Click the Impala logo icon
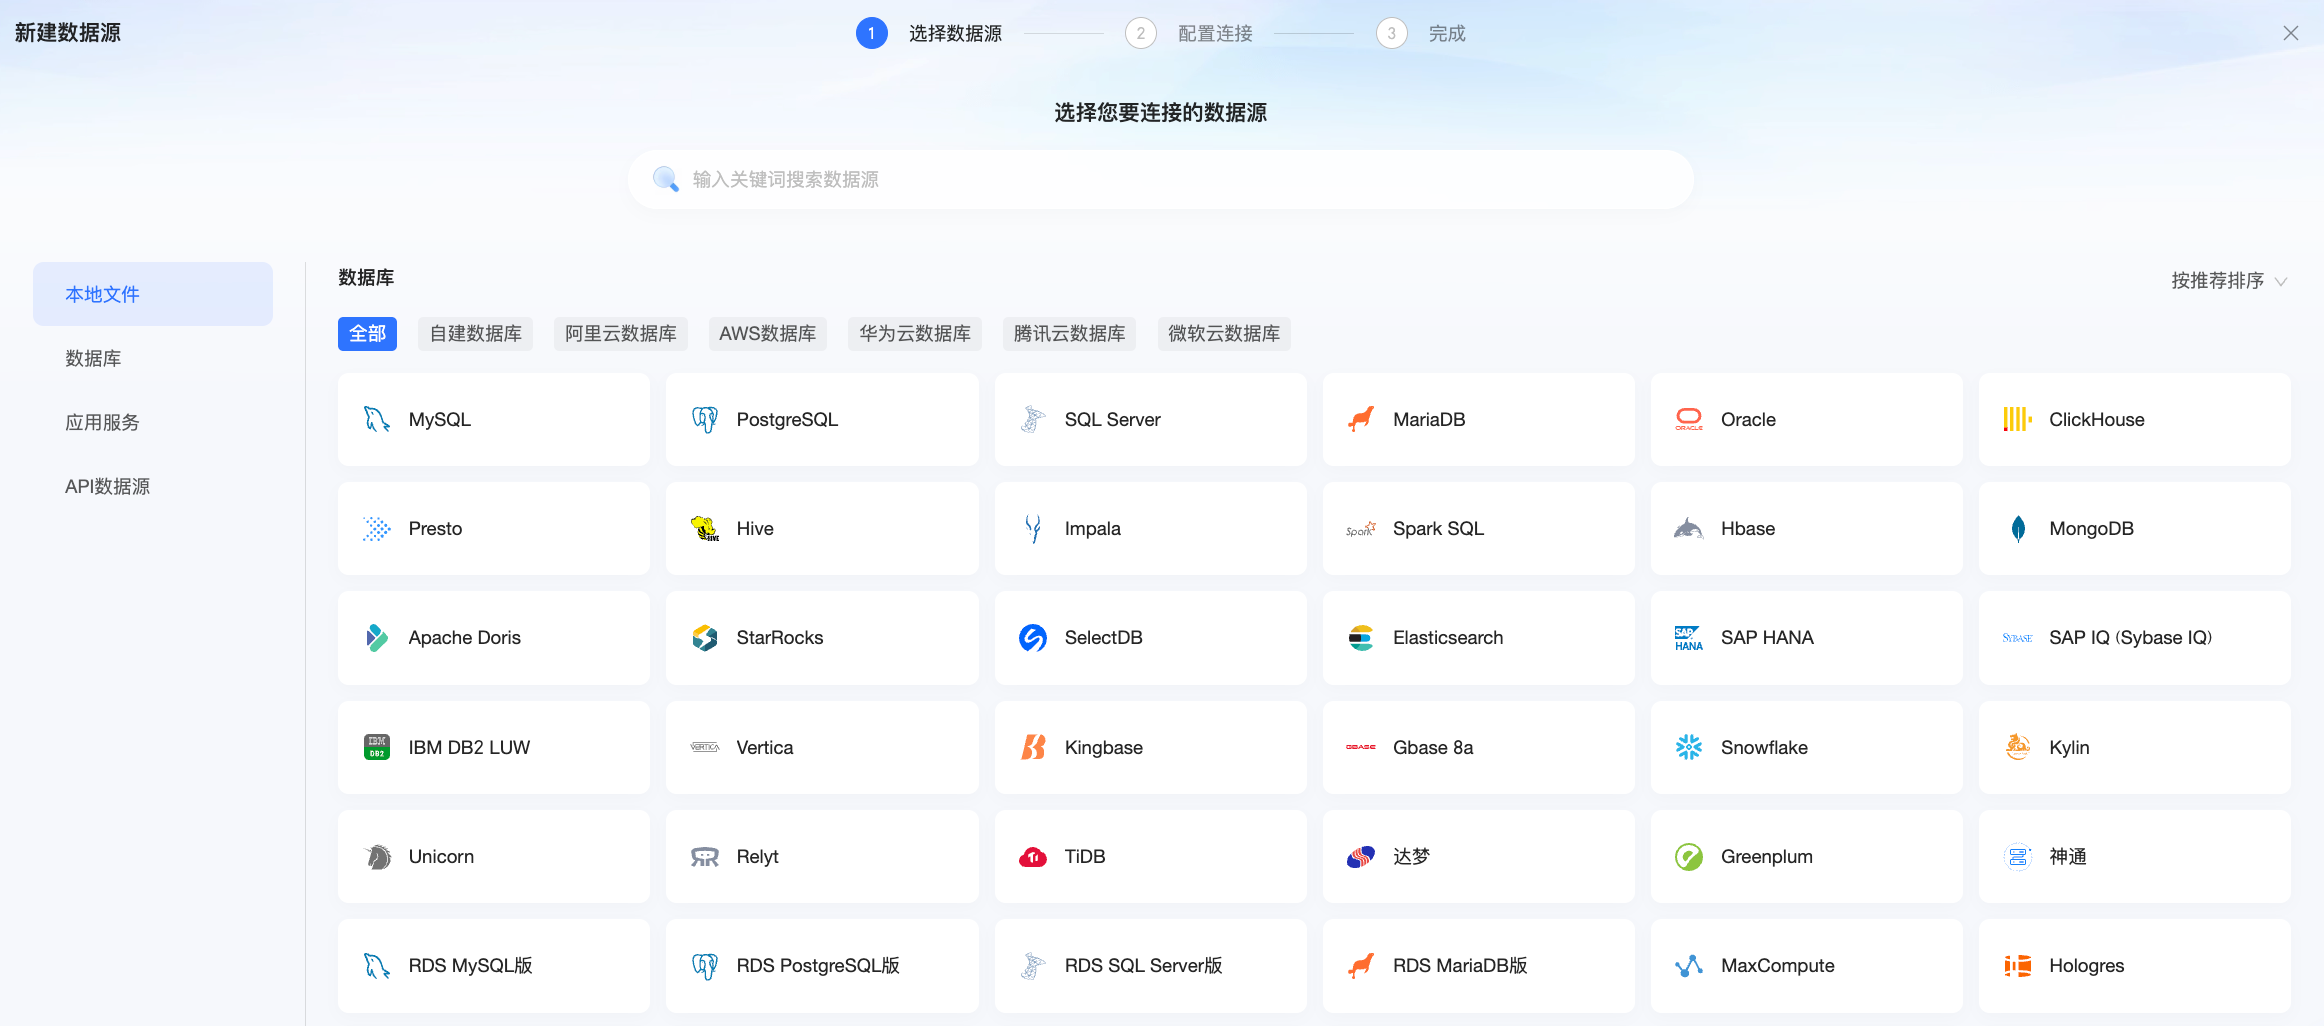Image resolution: width=2324 pixels, height=1026 pixels. coord(1033,529)
